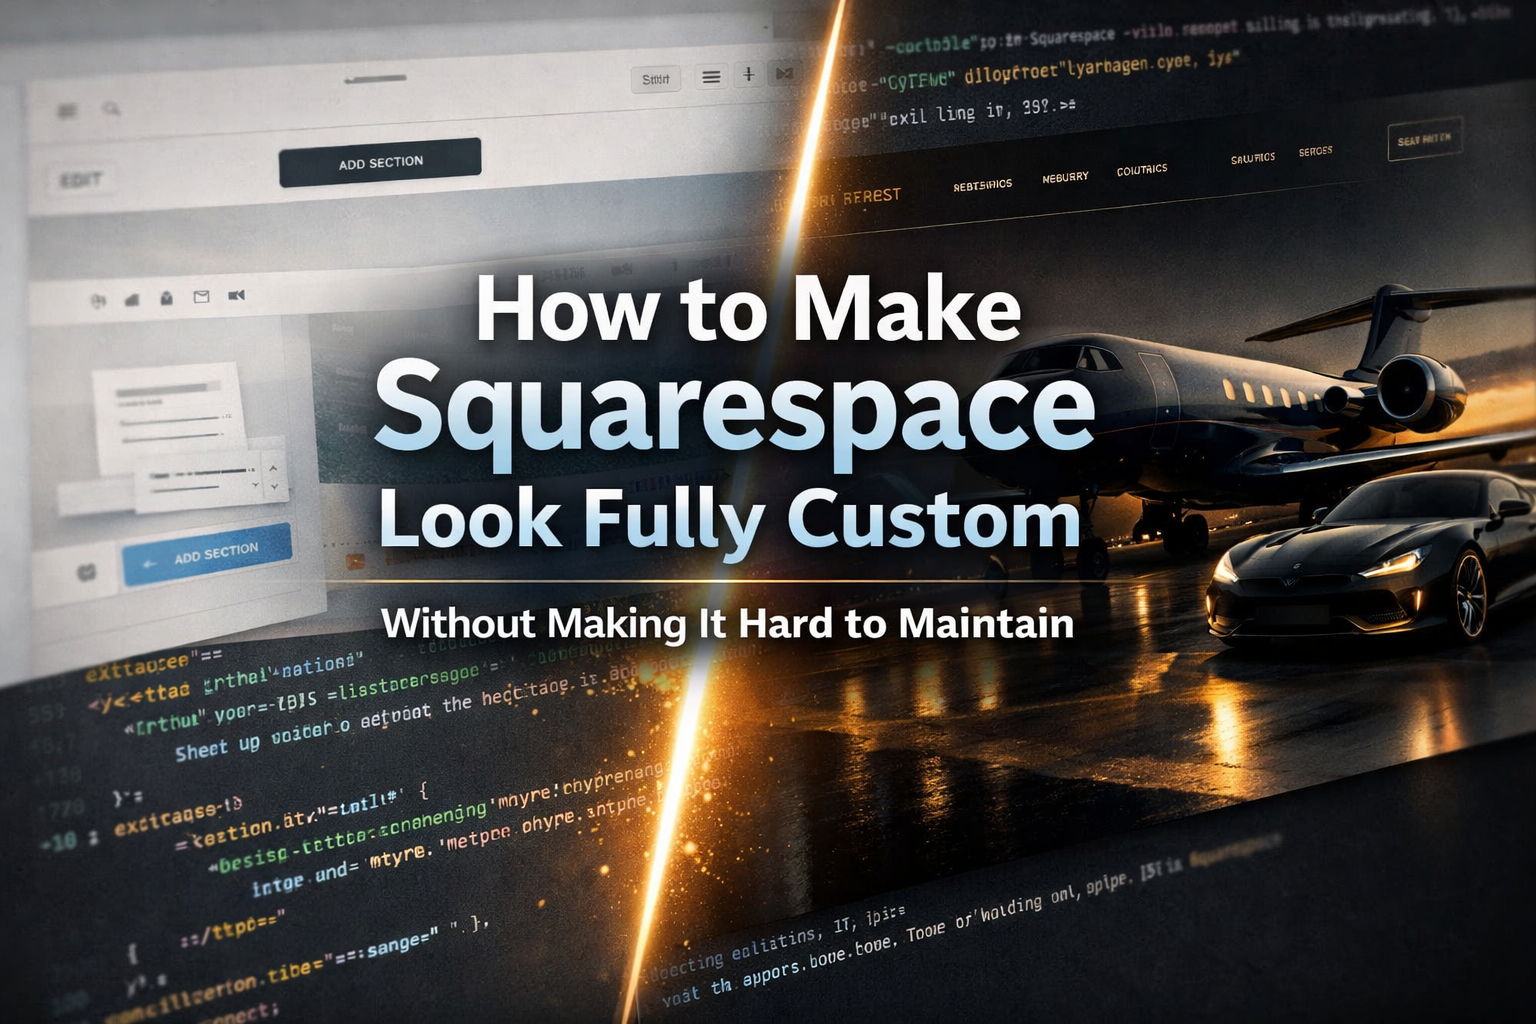This screenshot has height=1024, width=1536.
Task: Click the down chevron stepper in the form panel
Action: coord(275,488)
